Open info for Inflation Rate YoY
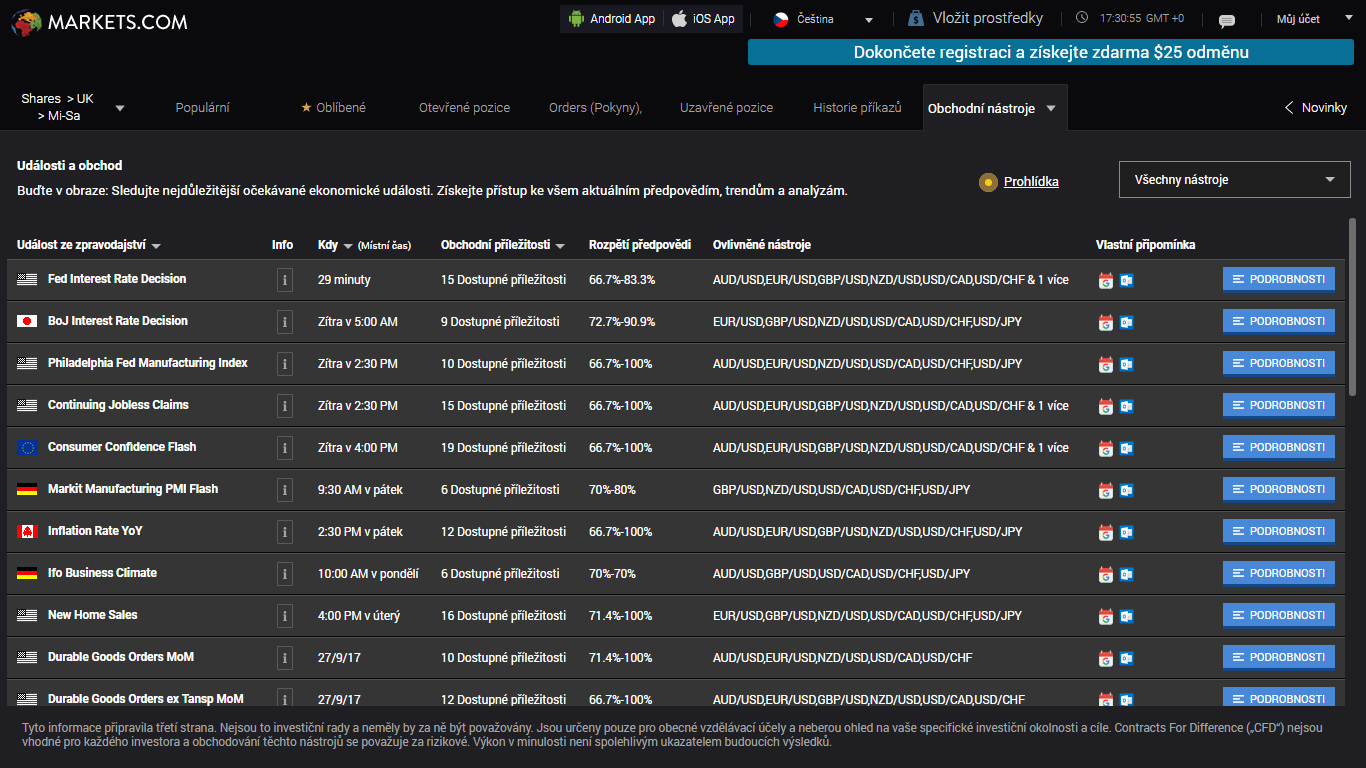Image resolution: width=1366 pixels, height=768 pixels. click(285, 532)
